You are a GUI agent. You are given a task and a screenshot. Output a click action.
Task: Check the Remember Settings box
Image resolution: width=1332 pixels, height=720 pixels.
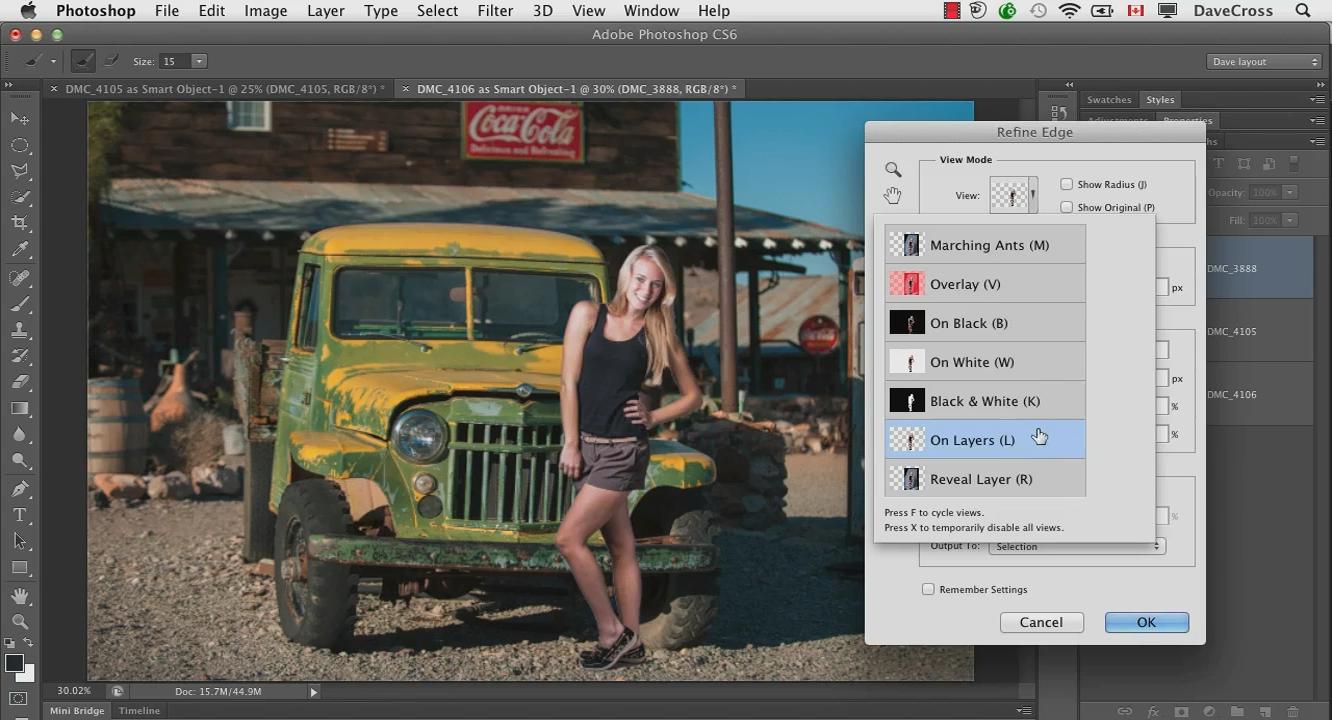point(928,589)
